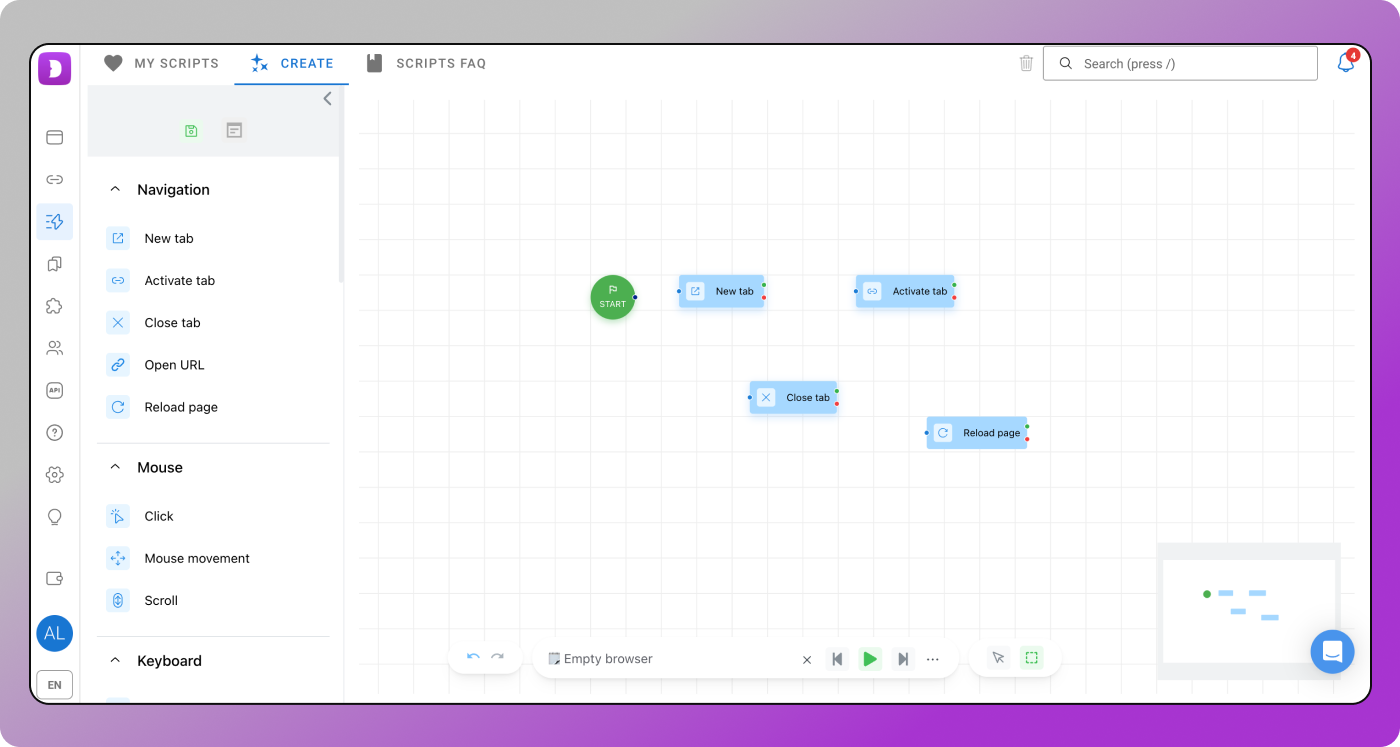Open the Scripts FAQ tab

[426, 63]
